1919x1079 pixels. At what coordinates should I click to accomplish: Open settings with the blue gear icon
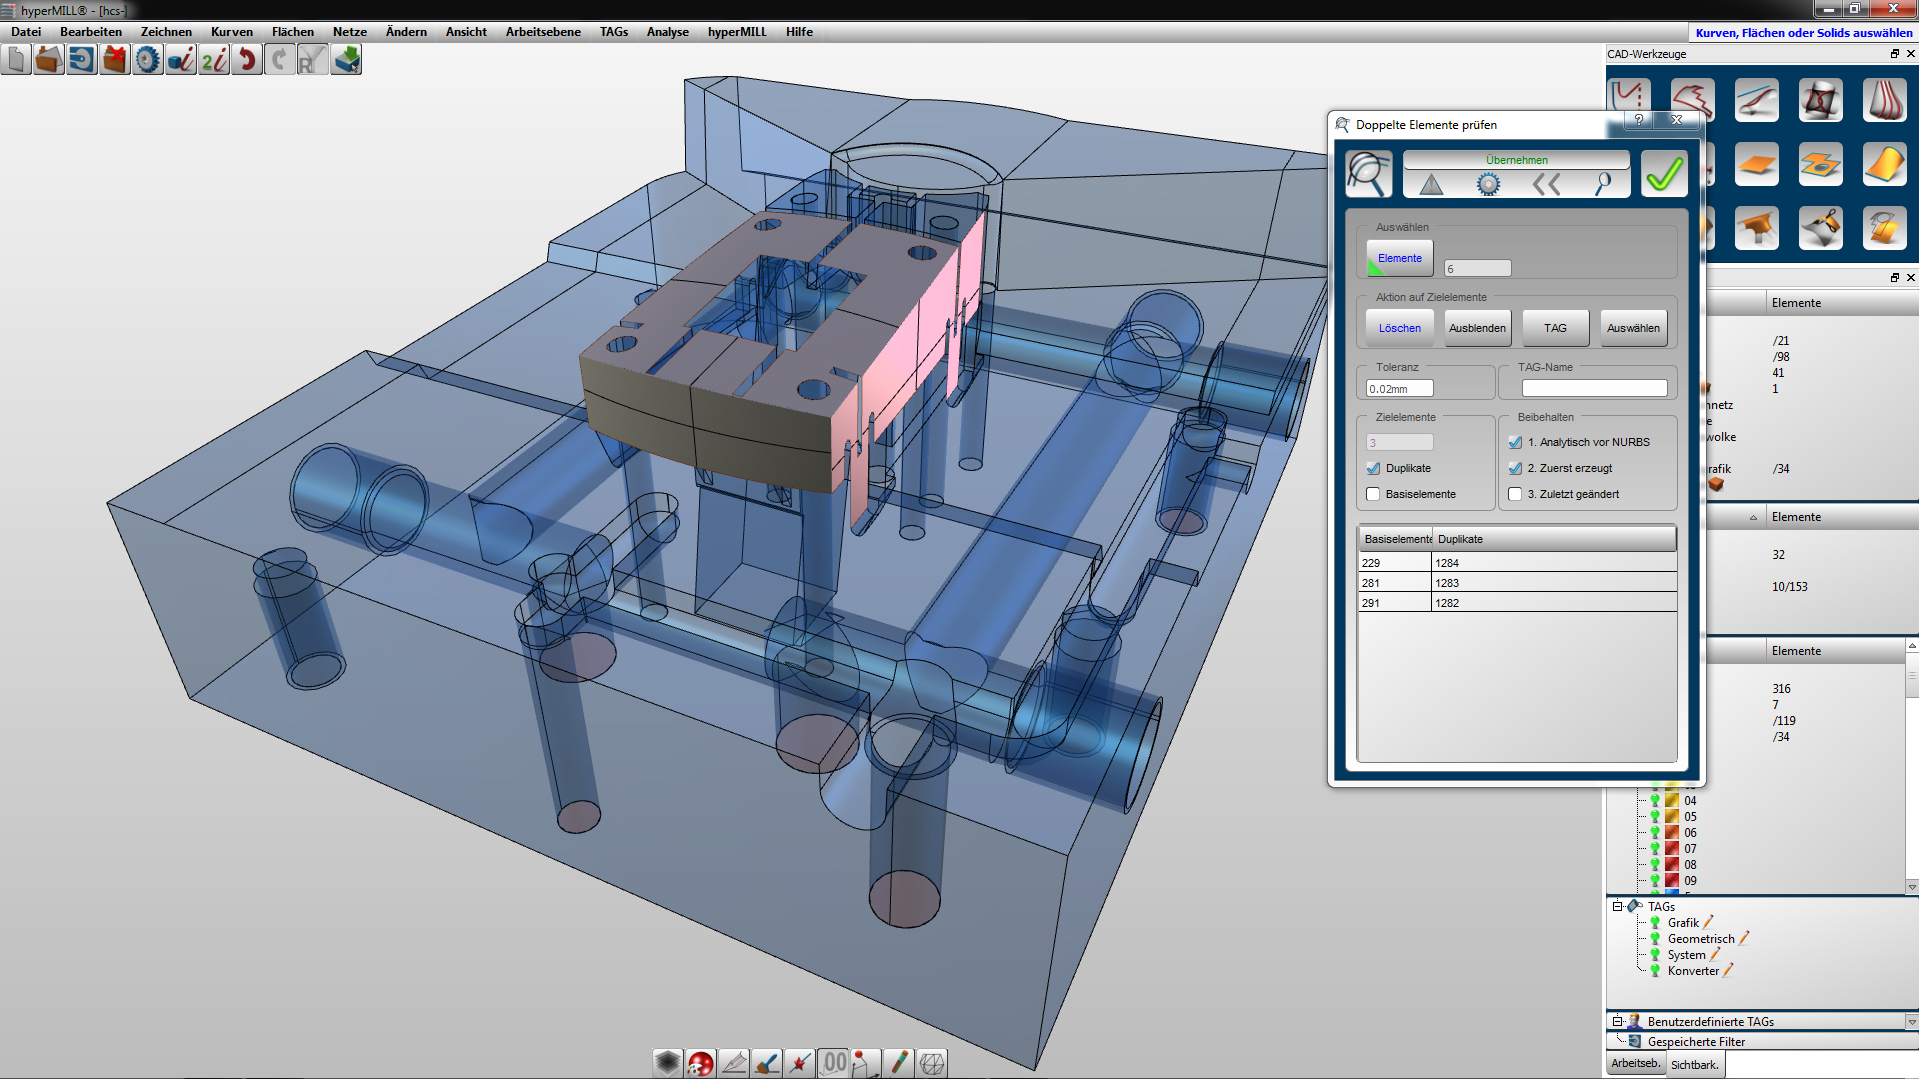148,60
